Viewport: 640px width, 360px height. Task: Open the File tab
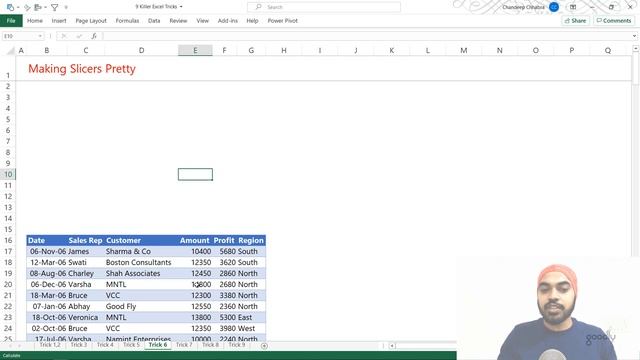click(x=11, y=20)
